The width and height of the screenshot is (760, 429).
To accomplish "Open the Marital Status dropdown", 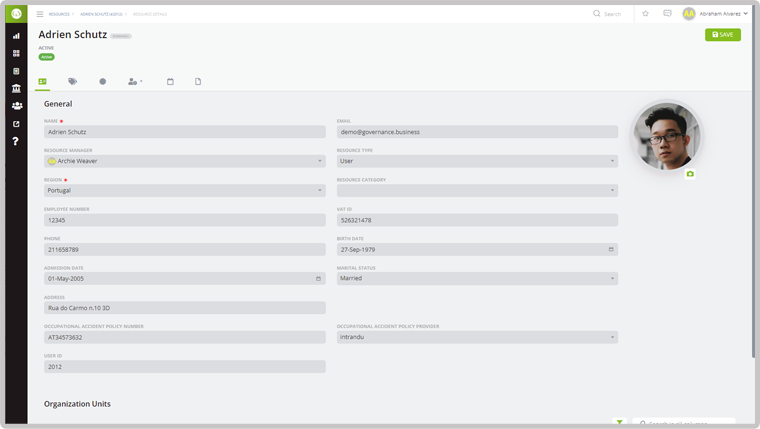I will (x=477, y=279).
